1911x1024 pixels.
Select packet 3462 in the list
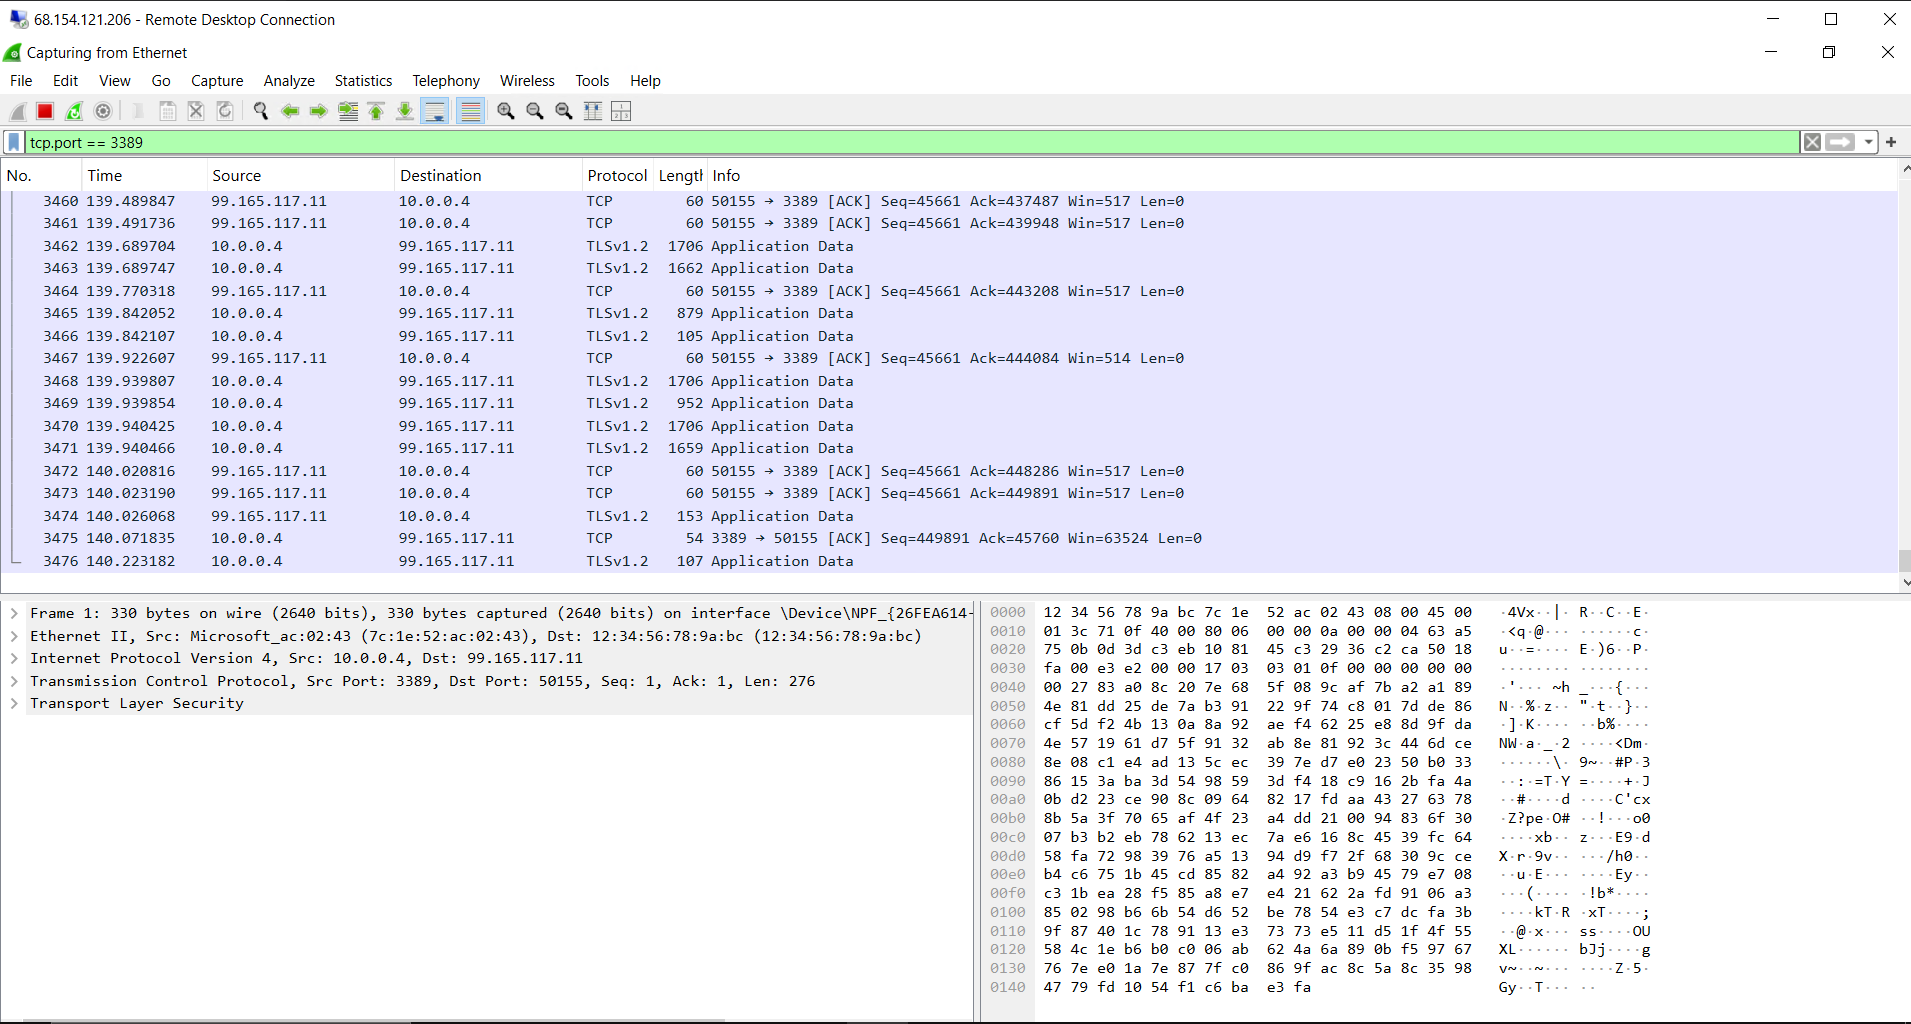coord(949,246)
